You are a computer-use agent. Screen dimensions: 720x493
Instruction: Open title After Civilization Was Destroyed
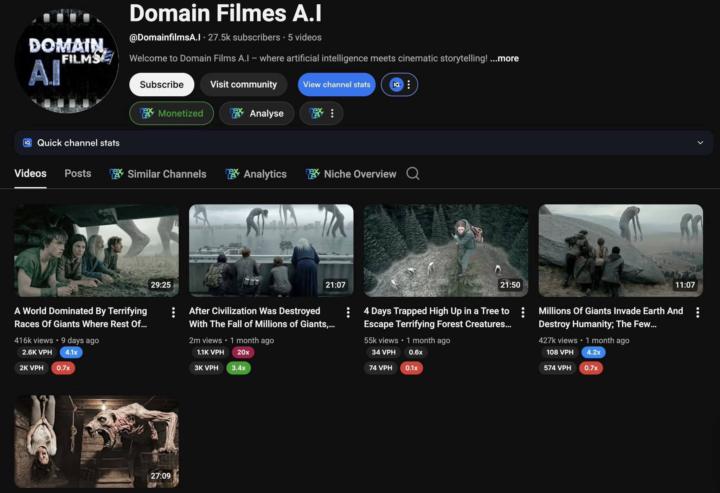(x=262, y=317)
